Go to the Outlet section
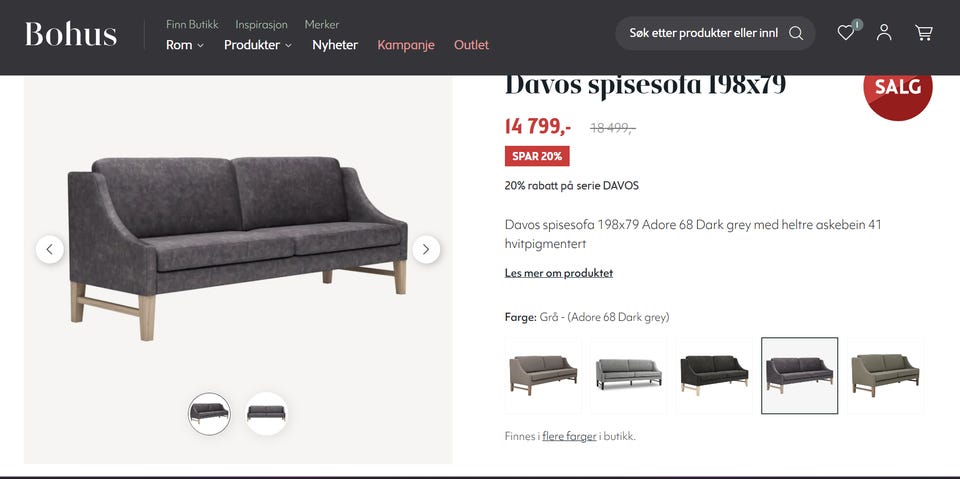 471,45
